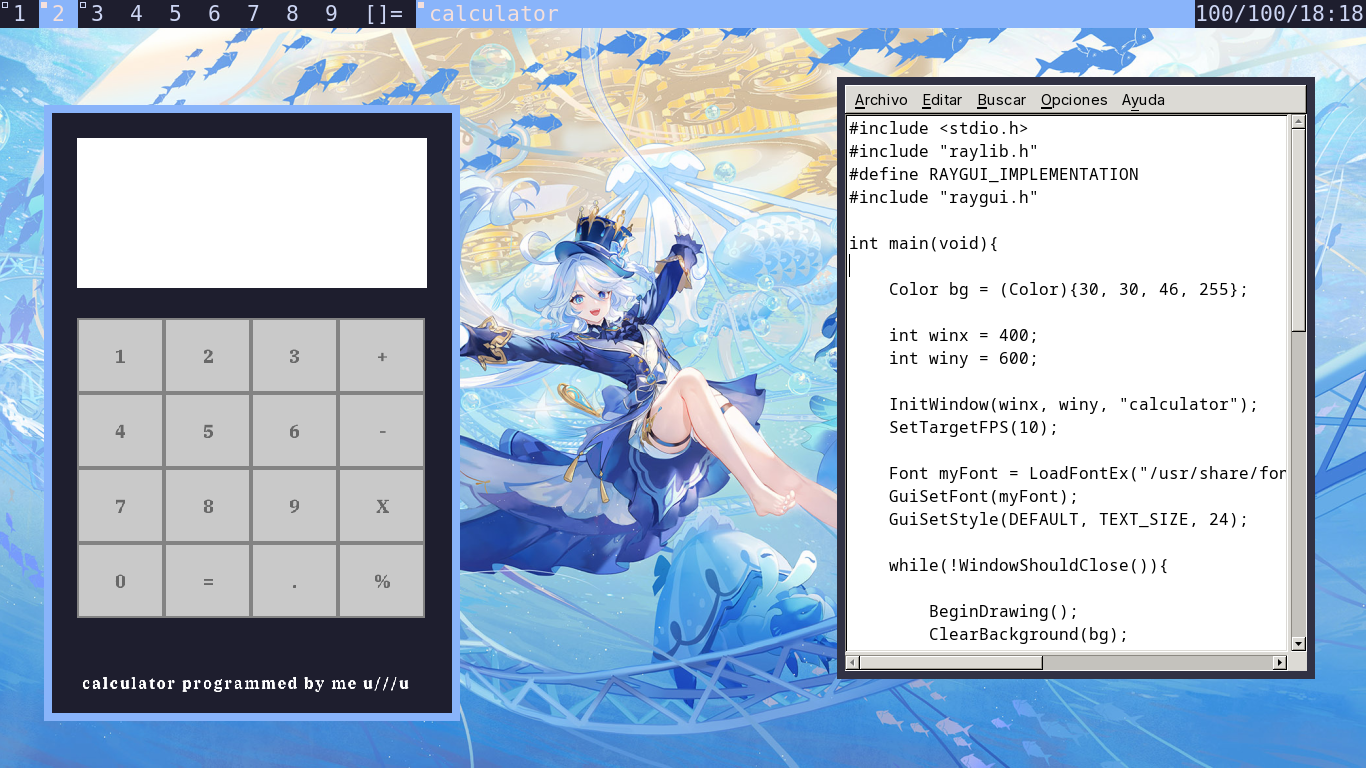Image resolution: width=1366 pixels, height=768 pixels.
Task: Click the 'Font myFont = LoadFontEx' line
Action: tap(1087, 473)
